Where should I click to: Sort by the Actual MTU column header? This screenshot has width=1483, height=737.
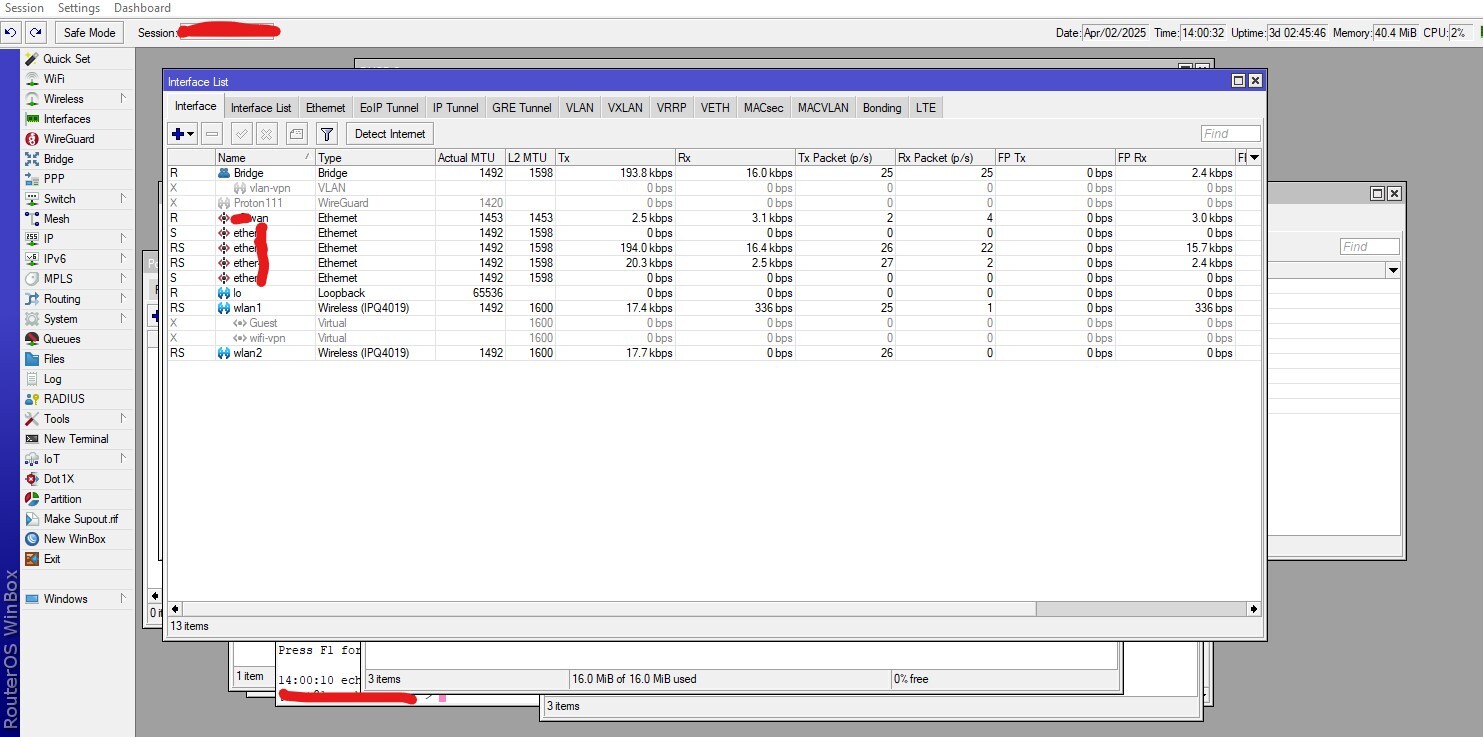(x=470, y=158)
